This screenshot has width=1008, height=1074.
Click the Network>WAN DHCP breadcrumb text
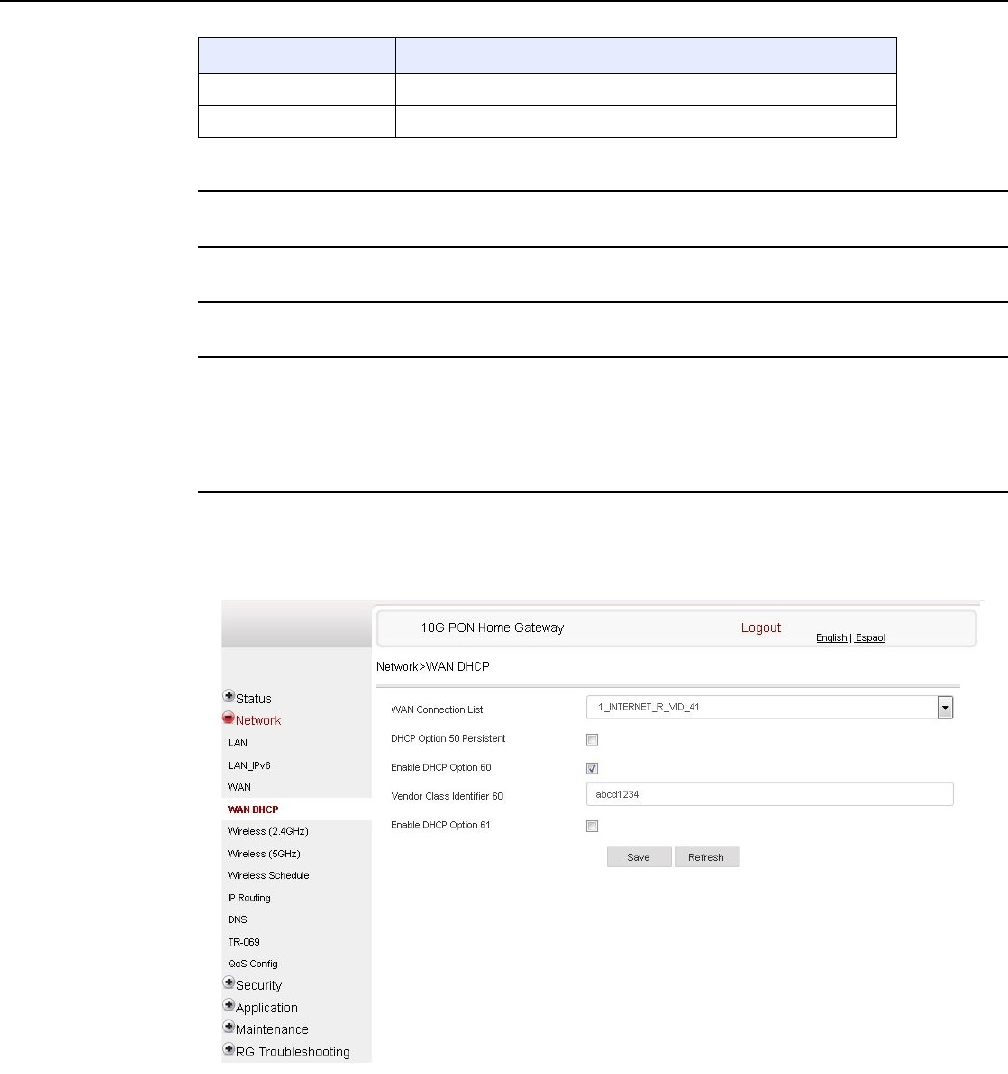click(x=433, y=667)
